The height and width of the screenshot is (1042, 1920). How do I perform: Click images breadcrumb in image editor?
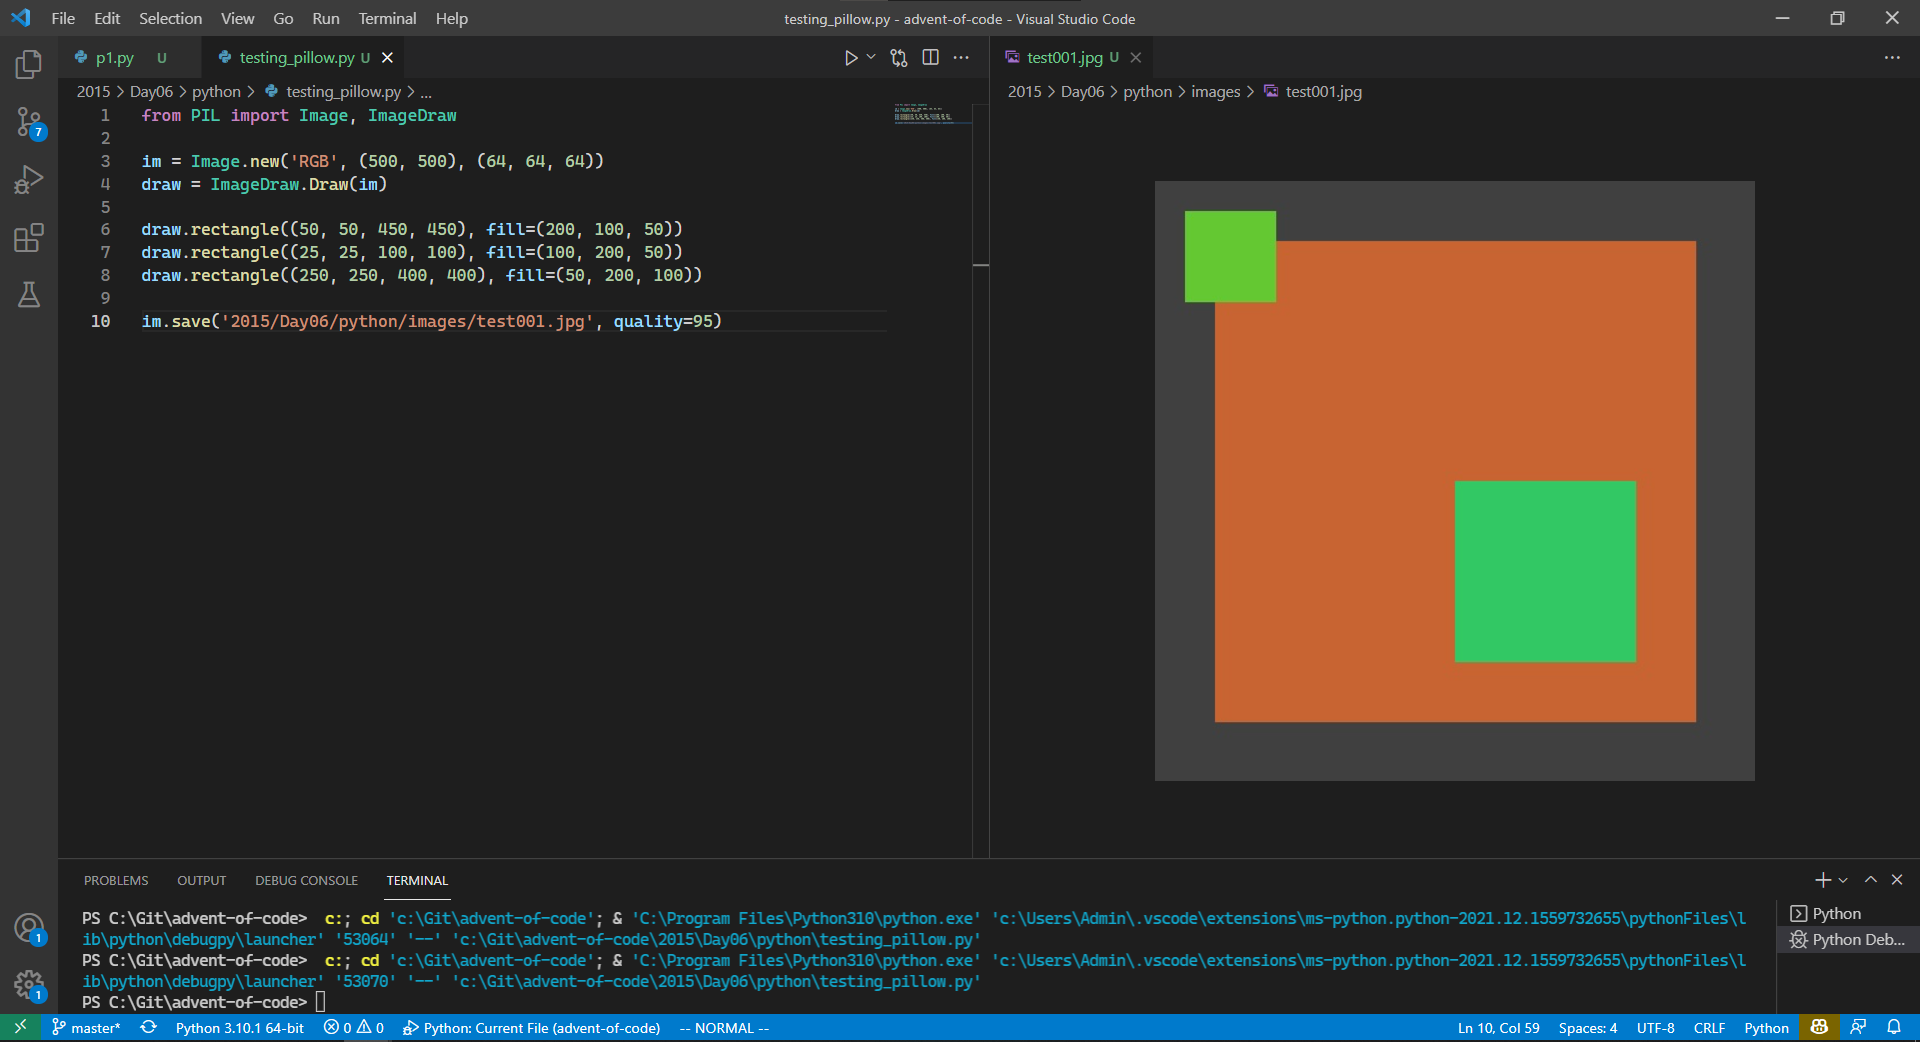(1215, 92)
